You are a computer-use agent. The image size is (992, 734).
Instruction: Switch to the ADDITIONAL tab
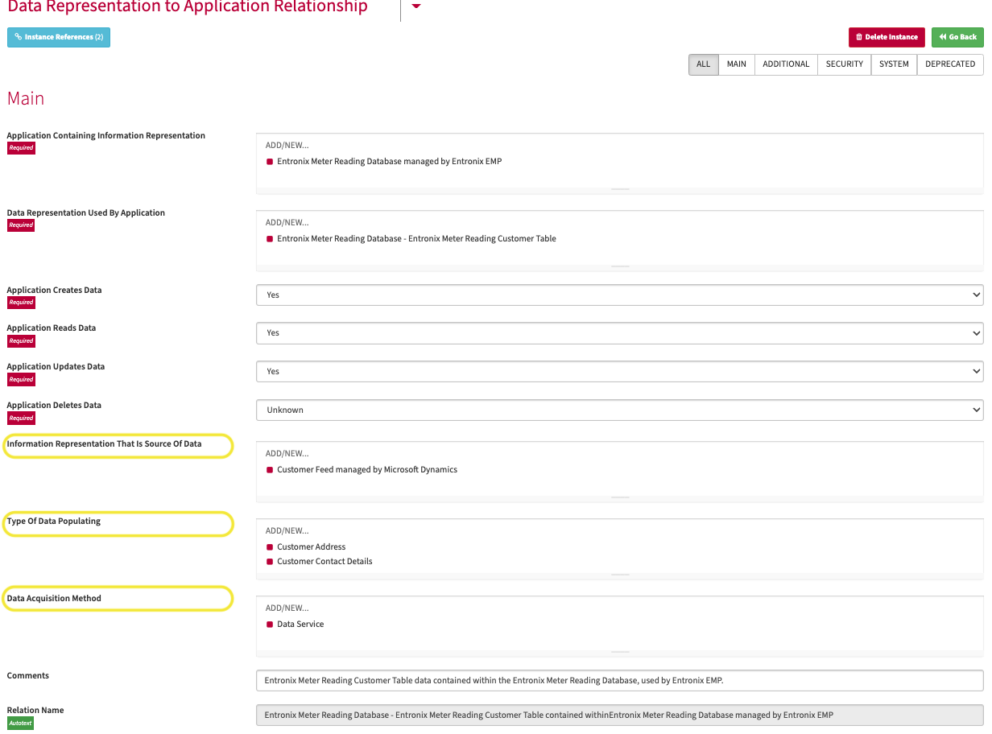pos(786,64)
